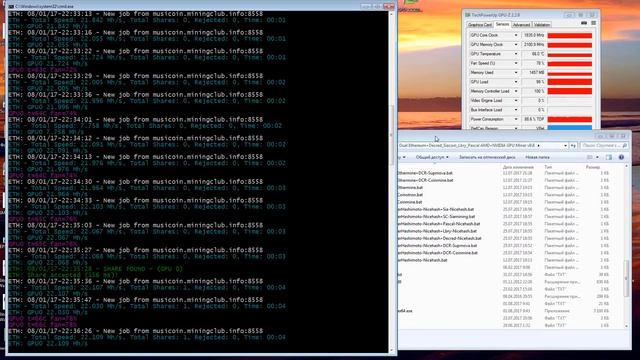The height and width of the screenshot is (360, 640).
Task: Click Записать на оптический диск in Explorer
Action: [x=487, y=158]
